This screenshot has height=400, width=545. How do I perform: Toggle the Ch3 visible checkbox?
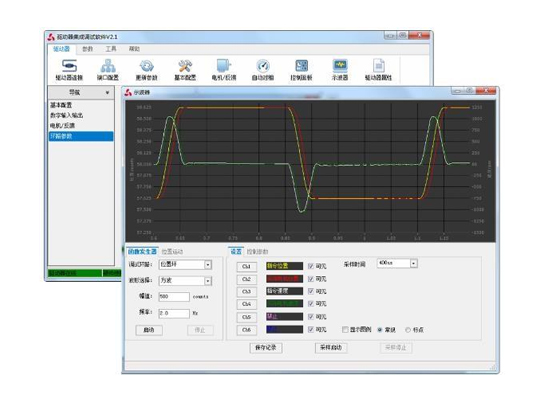pos(311,291)
